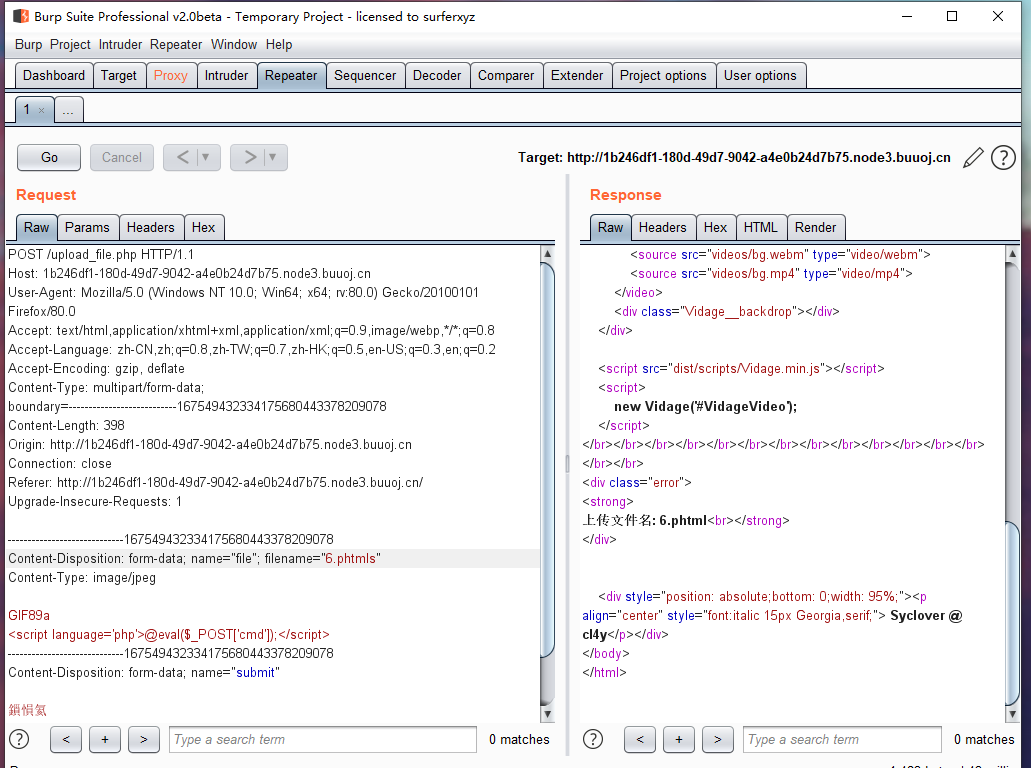Select Response Hex tab

(x=715, y=228)
